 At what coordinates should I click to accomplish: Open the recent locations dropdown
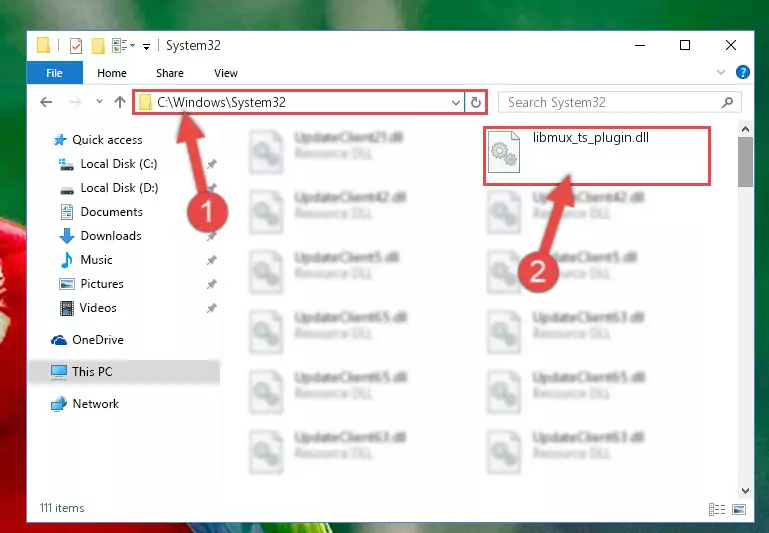click(99, 102)
